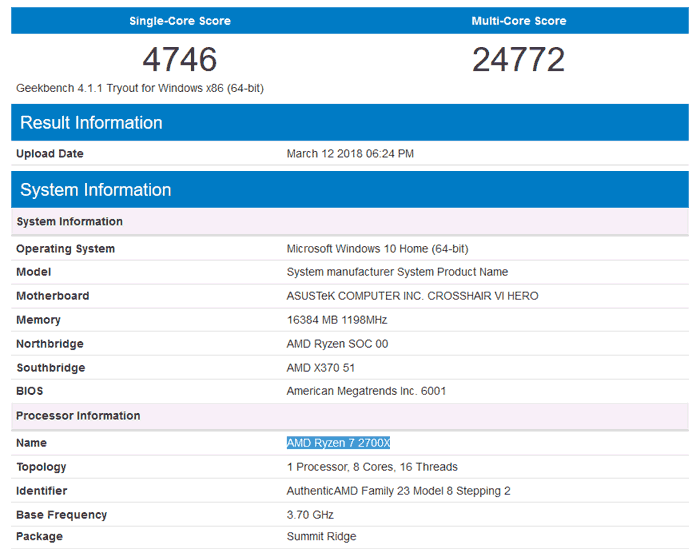The height and width of the screenshot is (553, 700).
Task: Select the 24772 multi-core score value
Action: click(519, 60)
